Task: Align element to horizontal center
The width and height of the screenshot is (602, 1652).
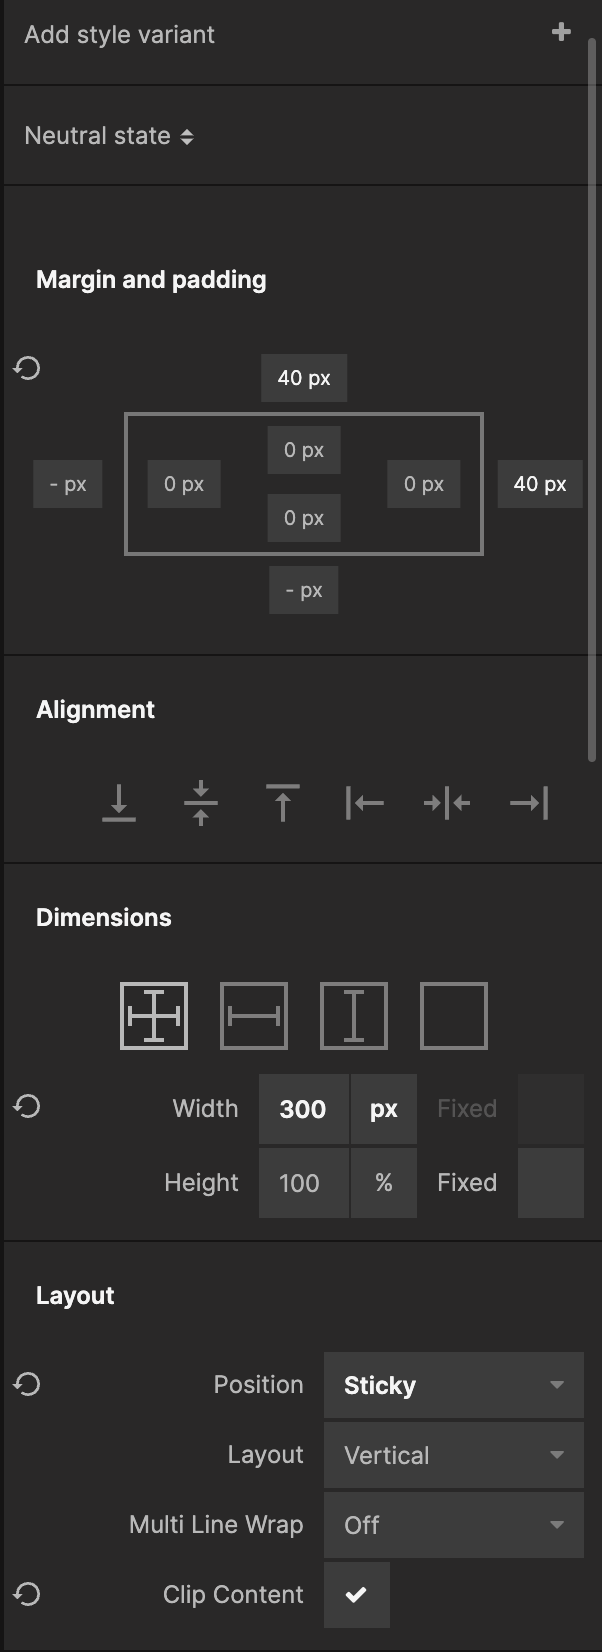Action: coord(447,803)
